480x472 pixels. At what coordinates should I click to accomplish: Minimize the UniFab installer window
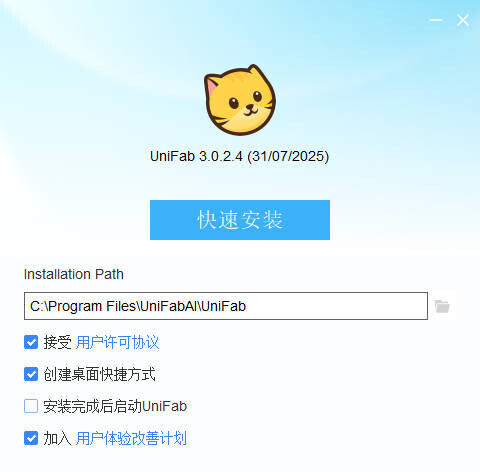click(436, 20)
